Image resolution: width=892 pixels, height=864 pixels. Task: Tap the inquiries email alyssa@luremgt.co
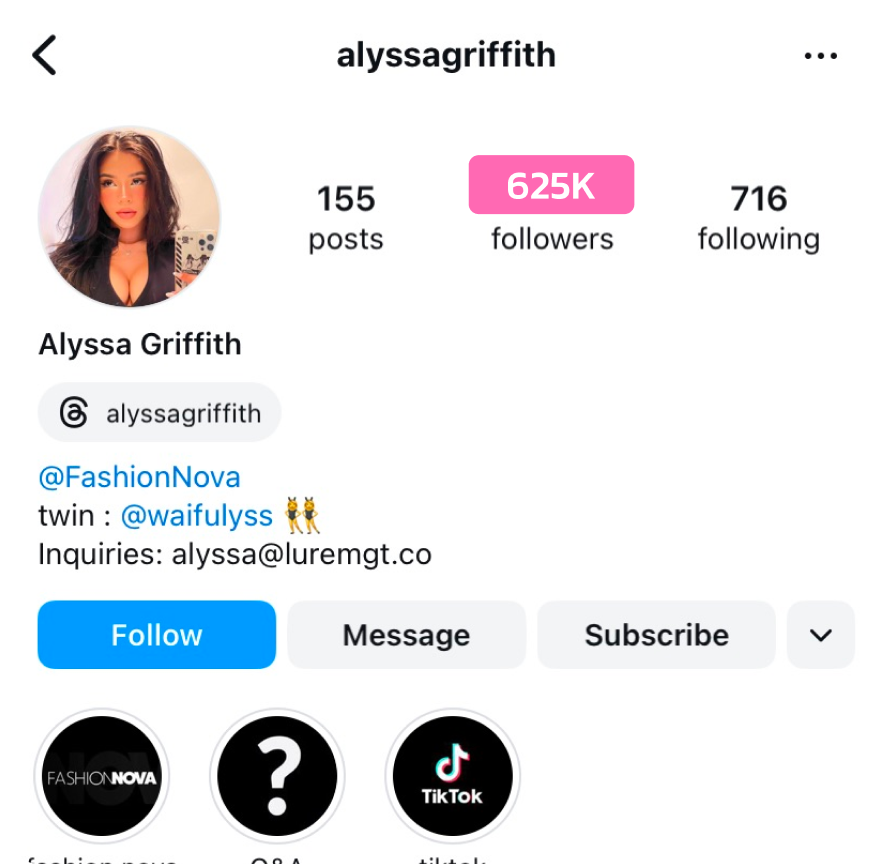pos(302,555)
